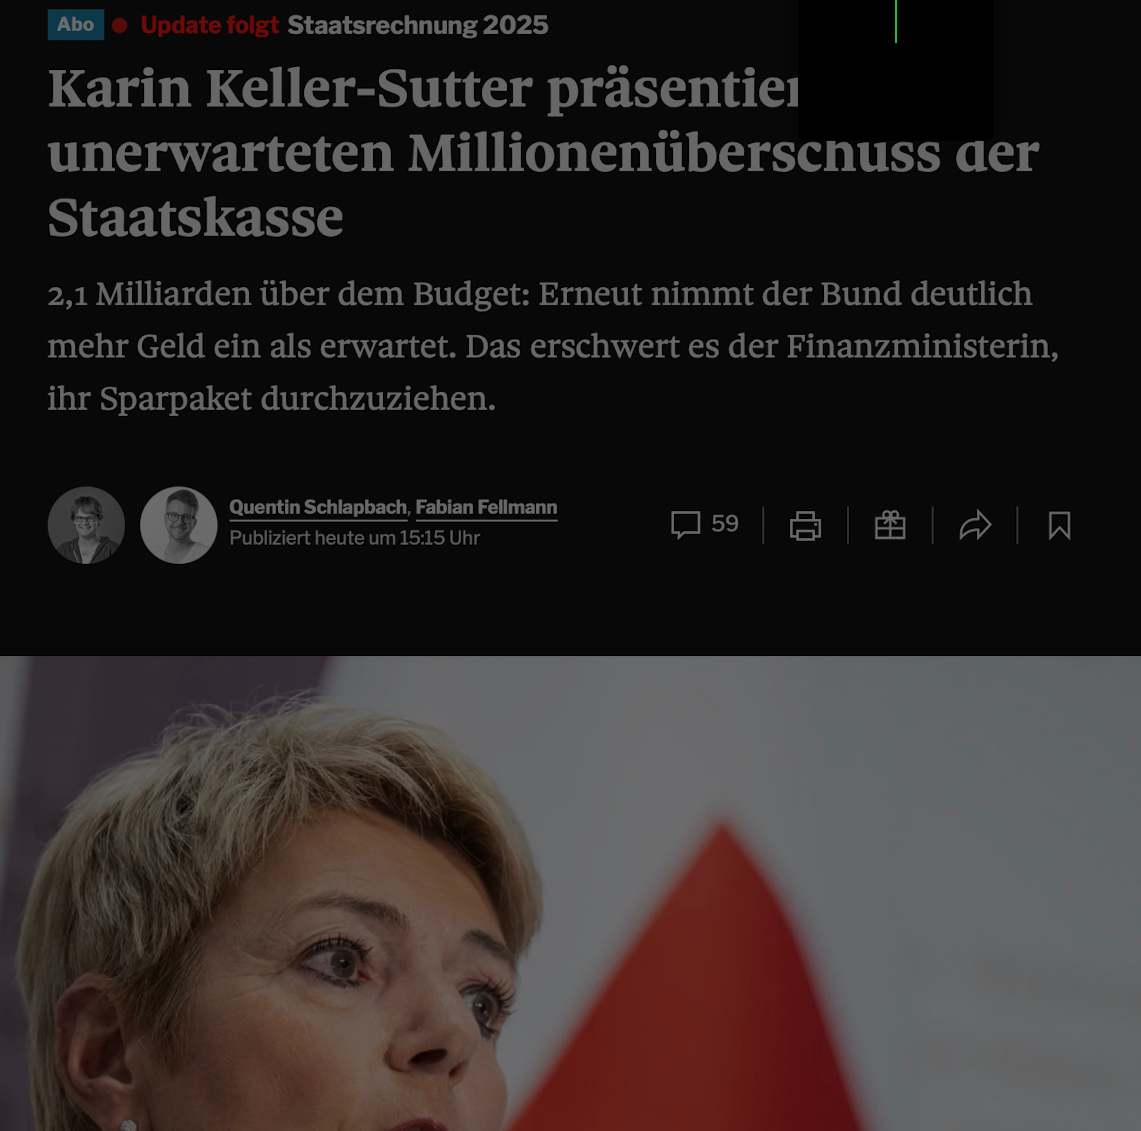Click the Publiziert heute um 15:15 Uhr timestamp
Screen dimensions: 1141x1131
354,538
